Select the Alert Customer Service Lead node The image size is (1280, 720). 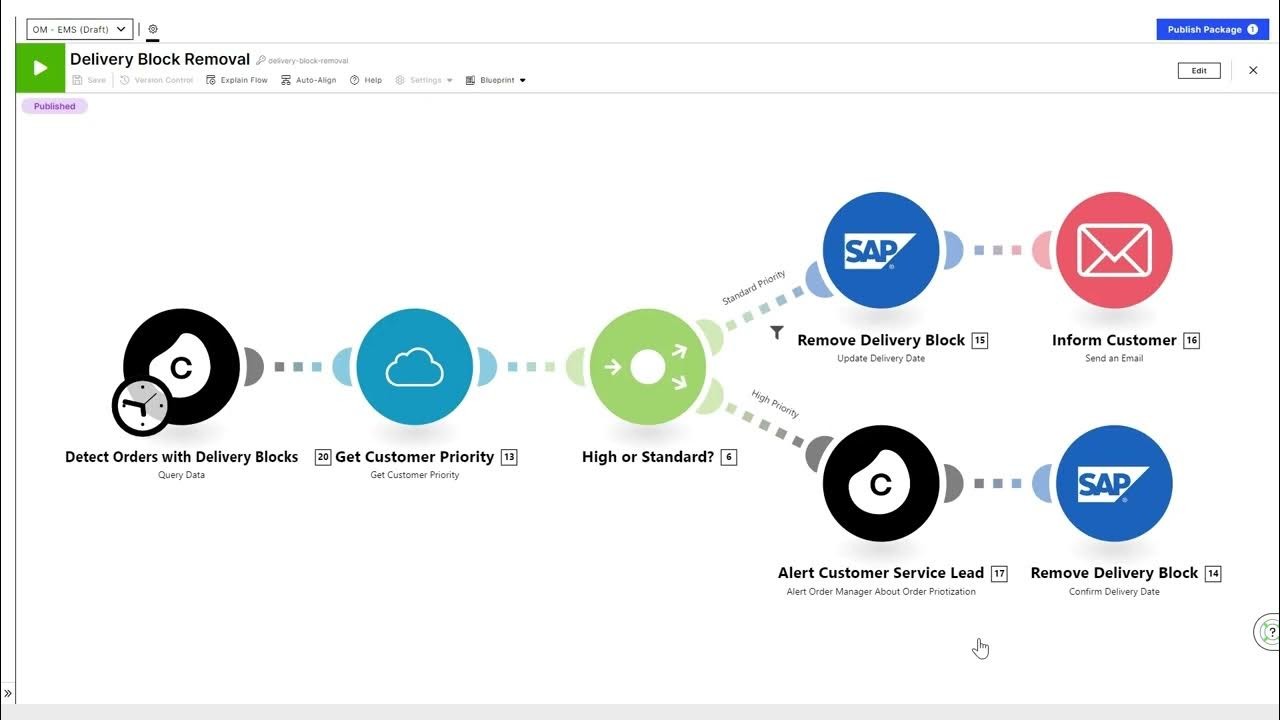(880, 484)
